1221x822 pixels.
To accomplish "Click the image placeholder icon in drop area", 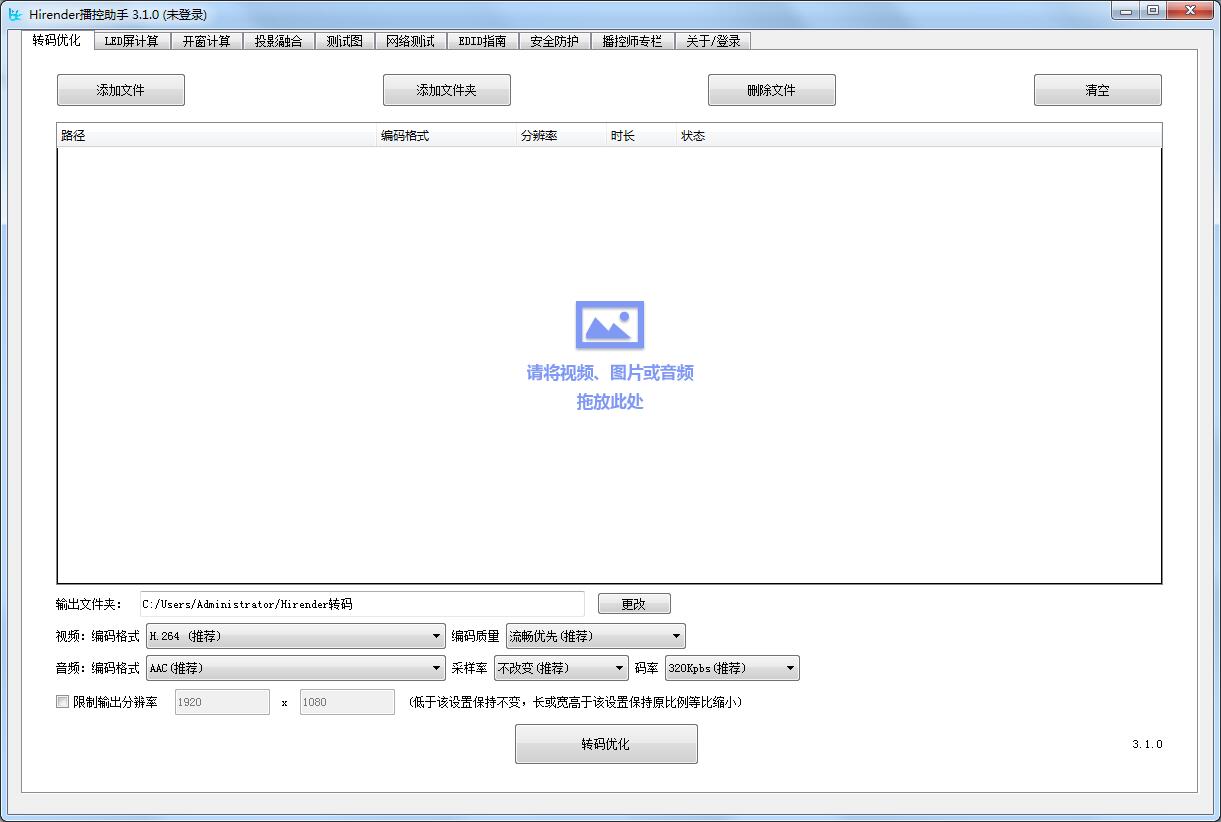I will pyautogui.click(x=609, y=325).
